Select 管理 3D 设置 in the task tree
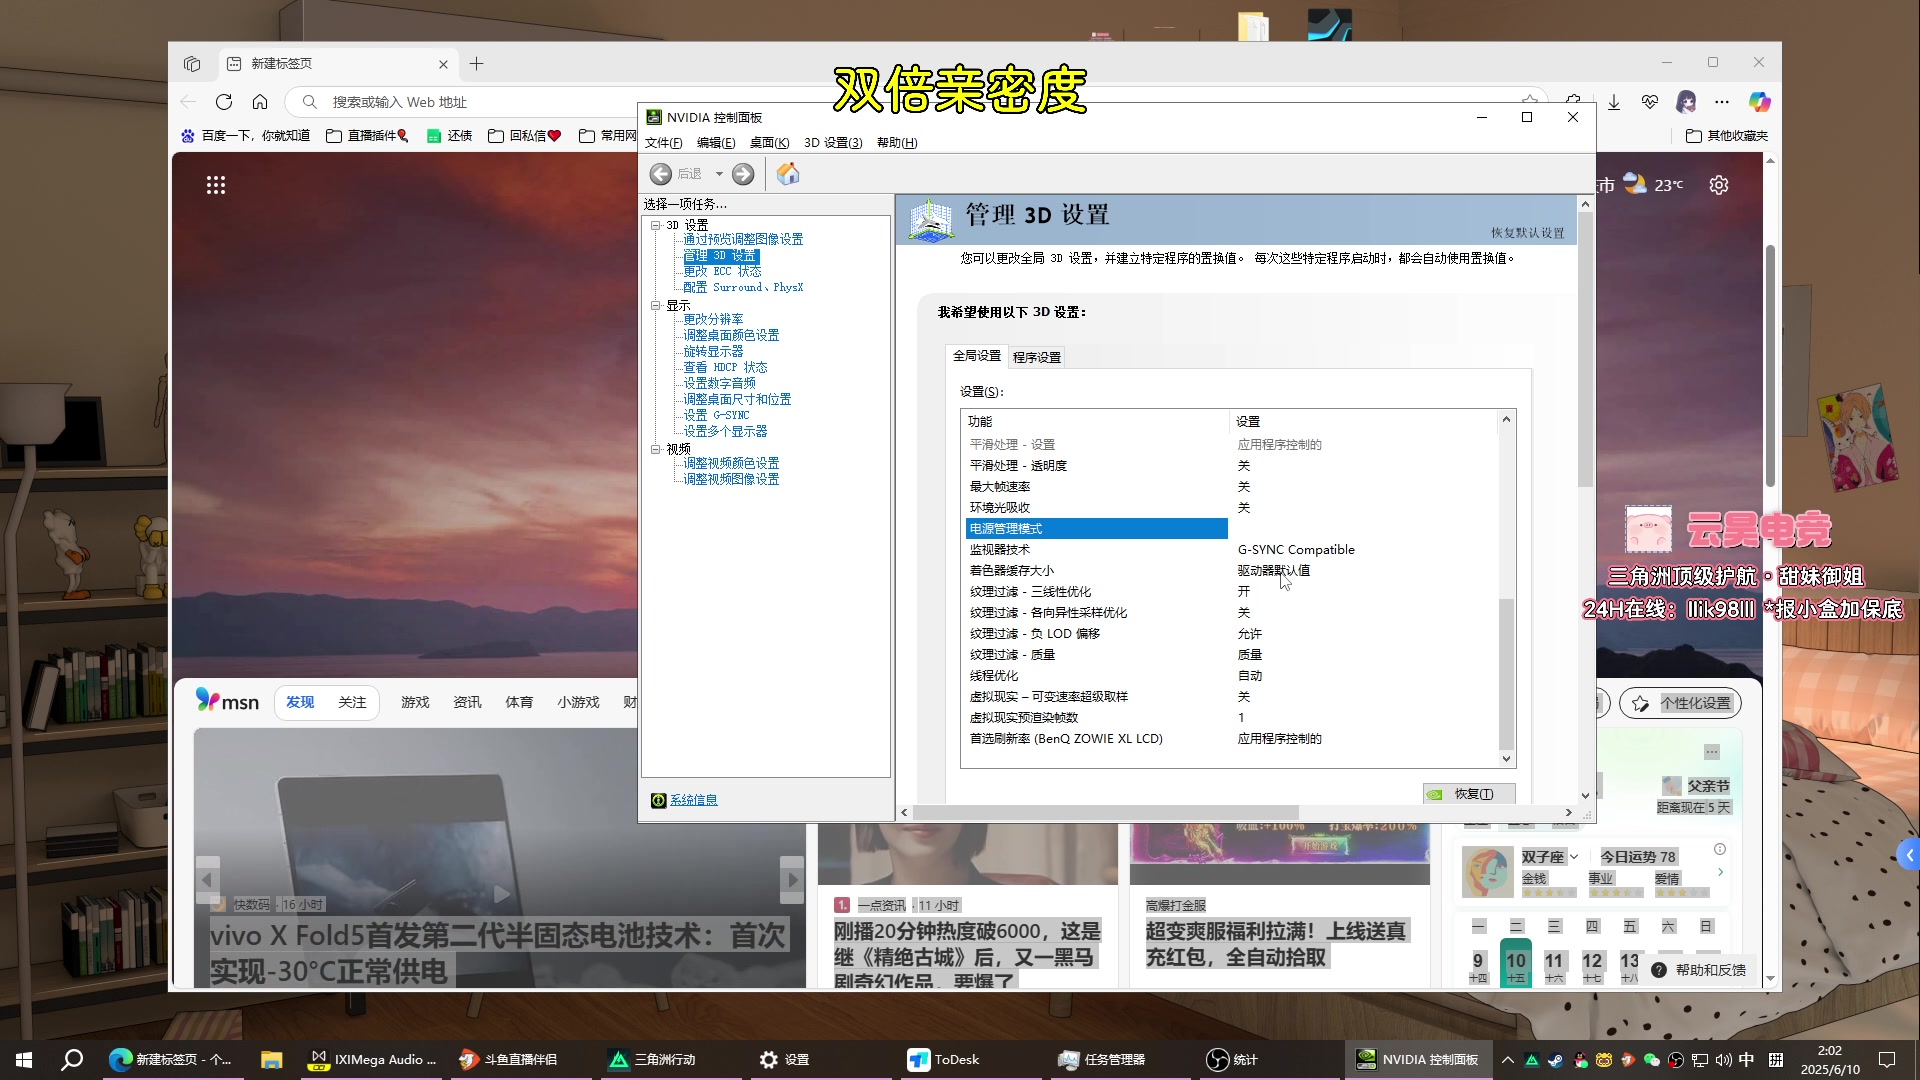Image resolution: width=1920 pixels, height=1080 pixels. pos(720,256)
